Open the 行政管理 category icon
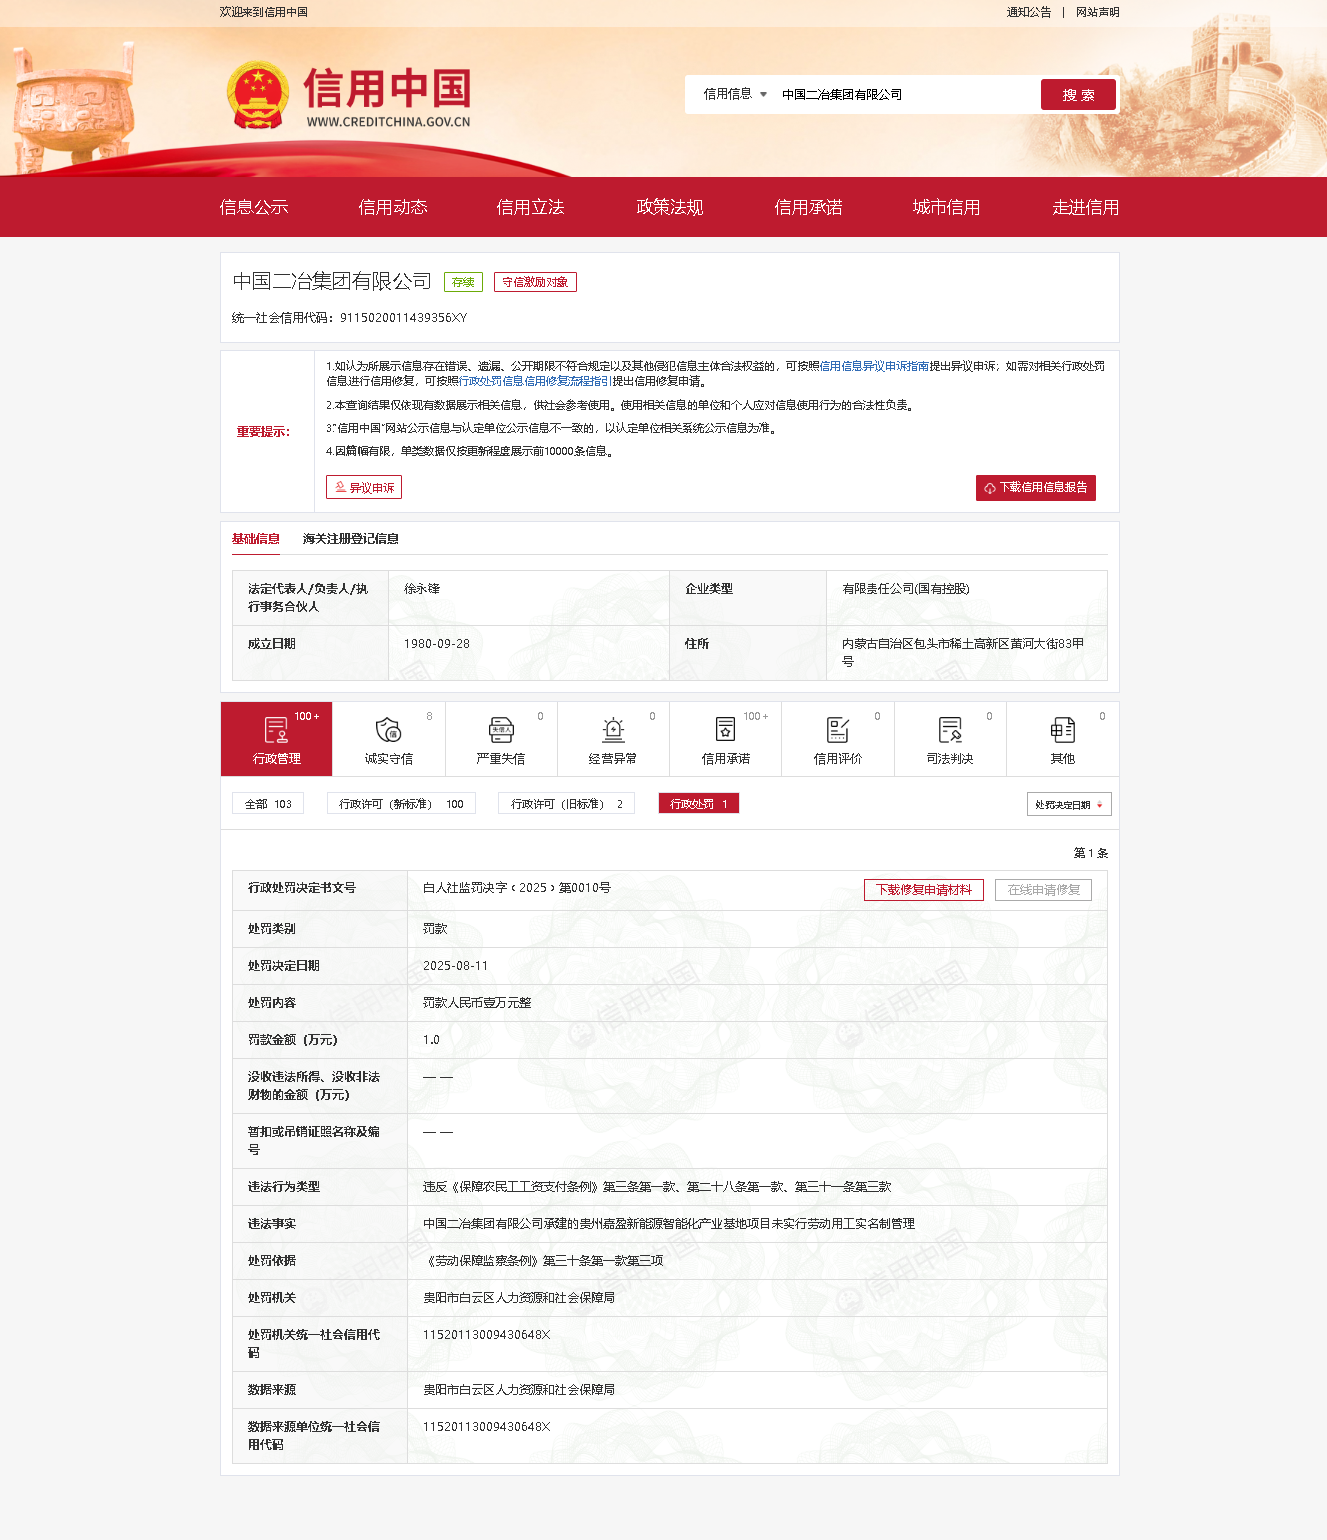Image resolution: width=1327 pixels, height=1540 pixels. [276, 731]
